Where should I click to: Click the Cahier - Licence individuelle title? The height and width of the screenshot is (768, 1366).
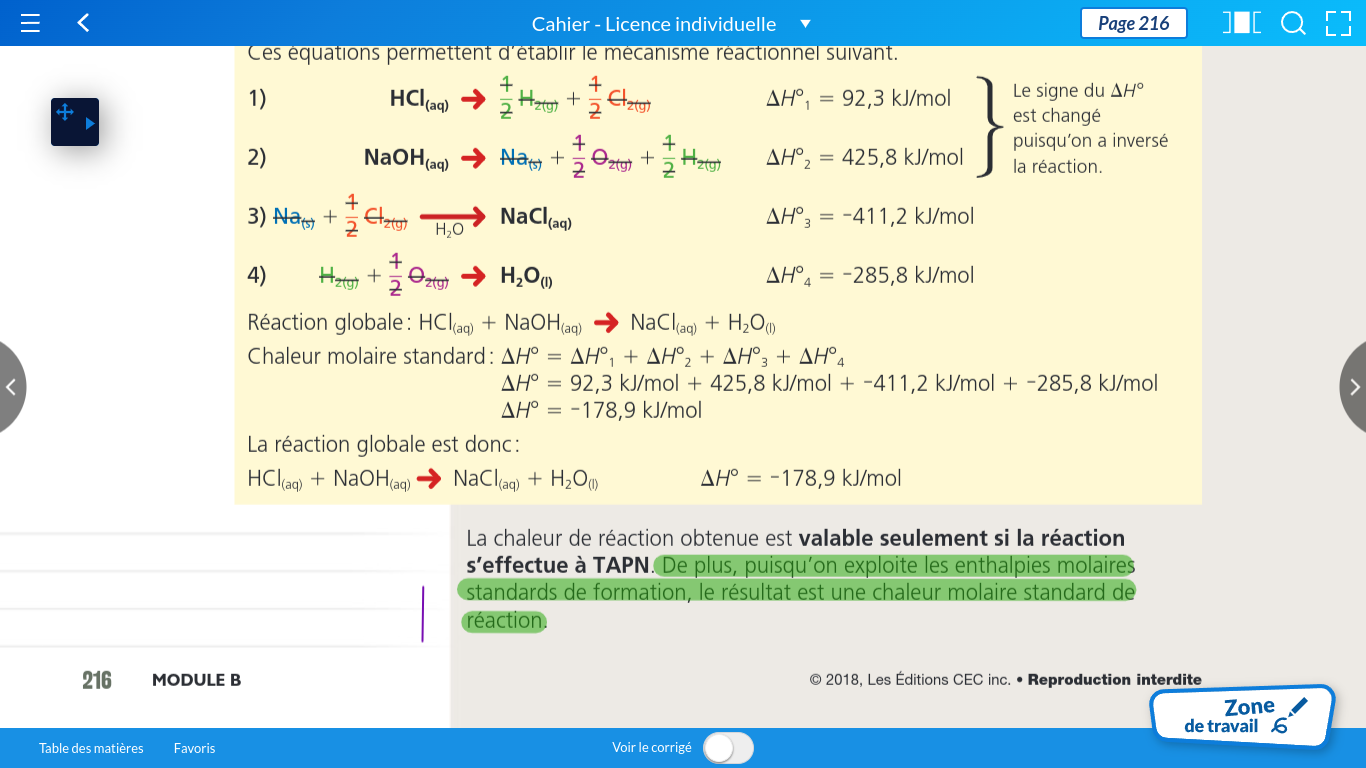point(653,24)
